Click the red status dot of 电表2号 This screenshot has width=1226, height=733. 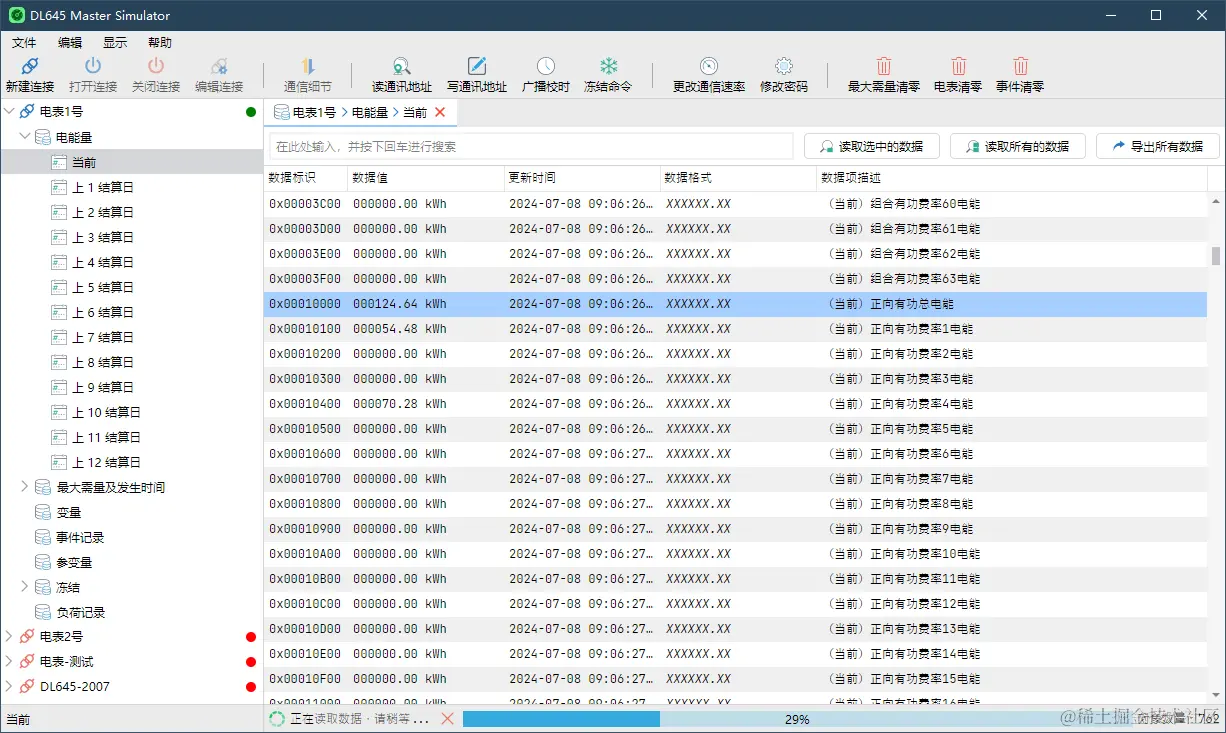251,637
